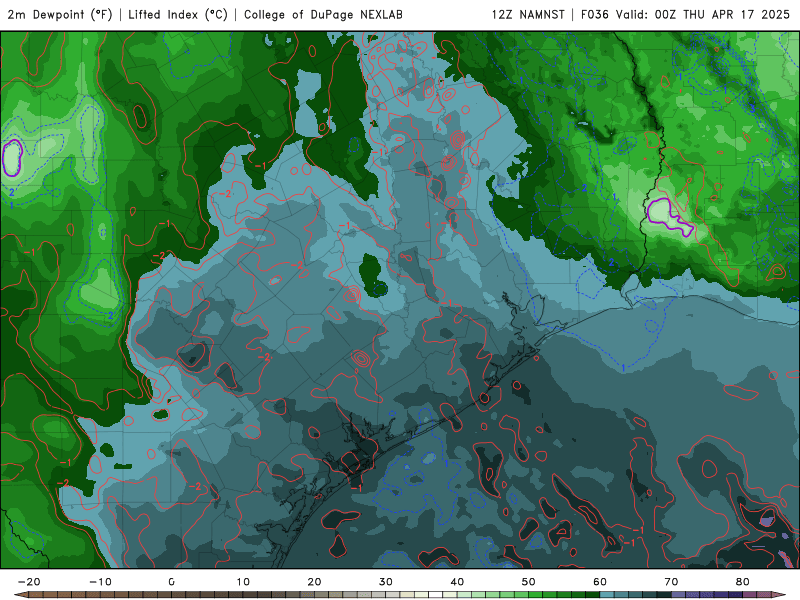Viewport: 800px width, 600px height.
Task: Click the "12Z NAMNST" model run label
Action: coord(528,15)
